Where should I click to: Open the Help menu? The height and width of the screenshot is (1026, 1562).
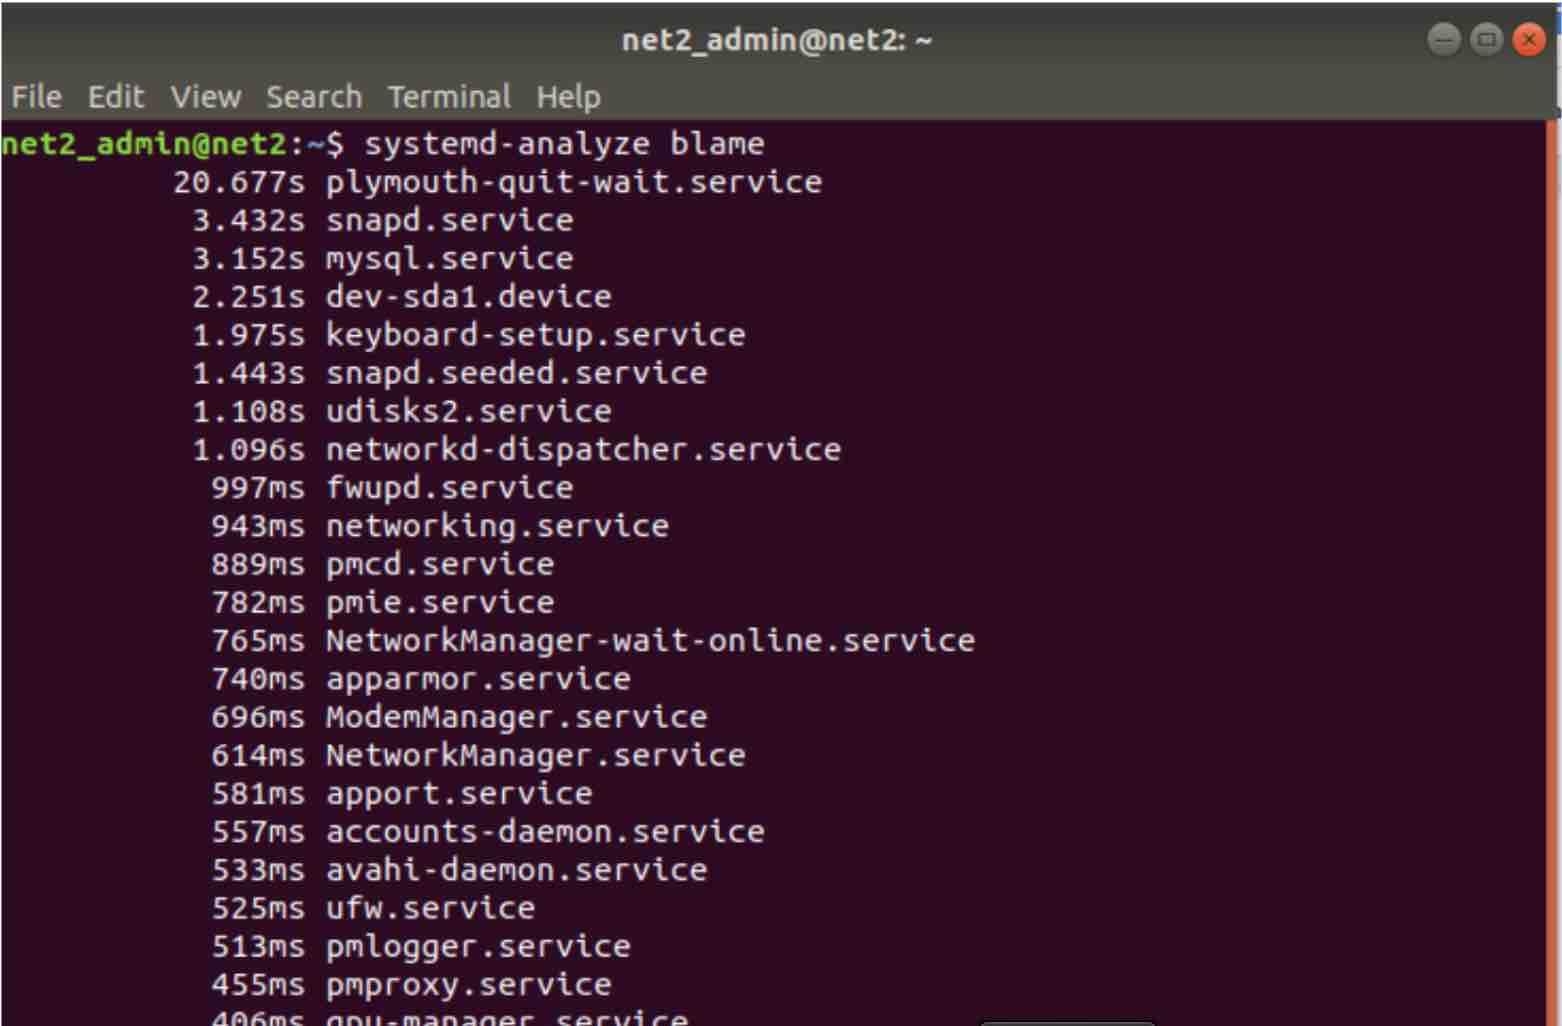pyautogui.click(x=568, y=97)
